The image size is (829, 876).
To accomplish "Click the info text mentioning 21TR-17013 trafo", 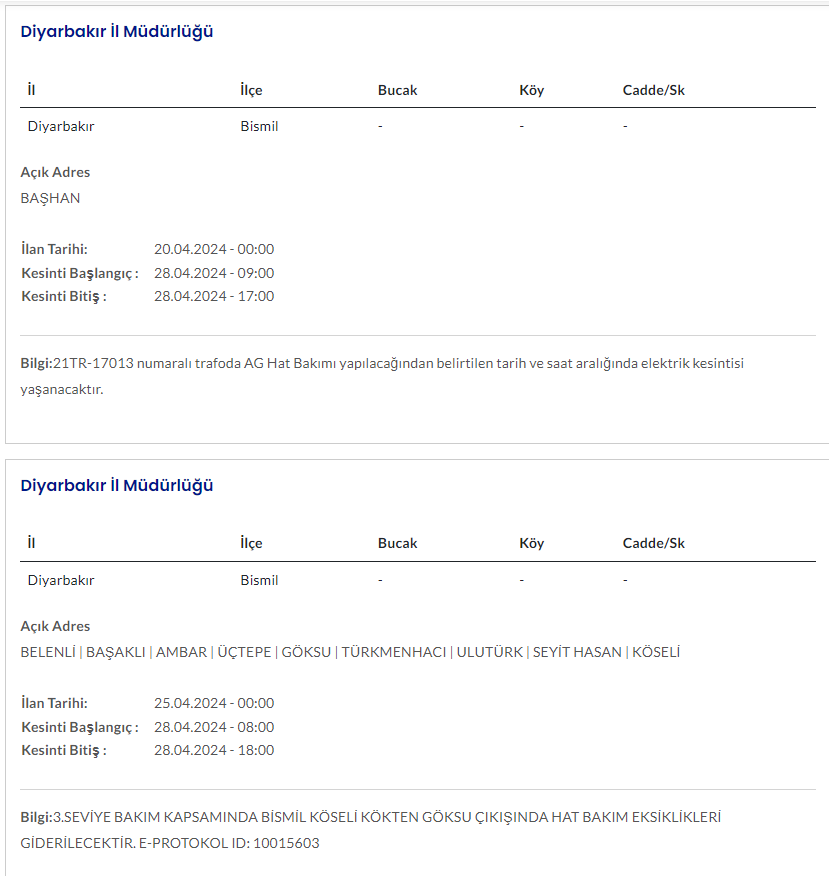I will pos(382,363).
